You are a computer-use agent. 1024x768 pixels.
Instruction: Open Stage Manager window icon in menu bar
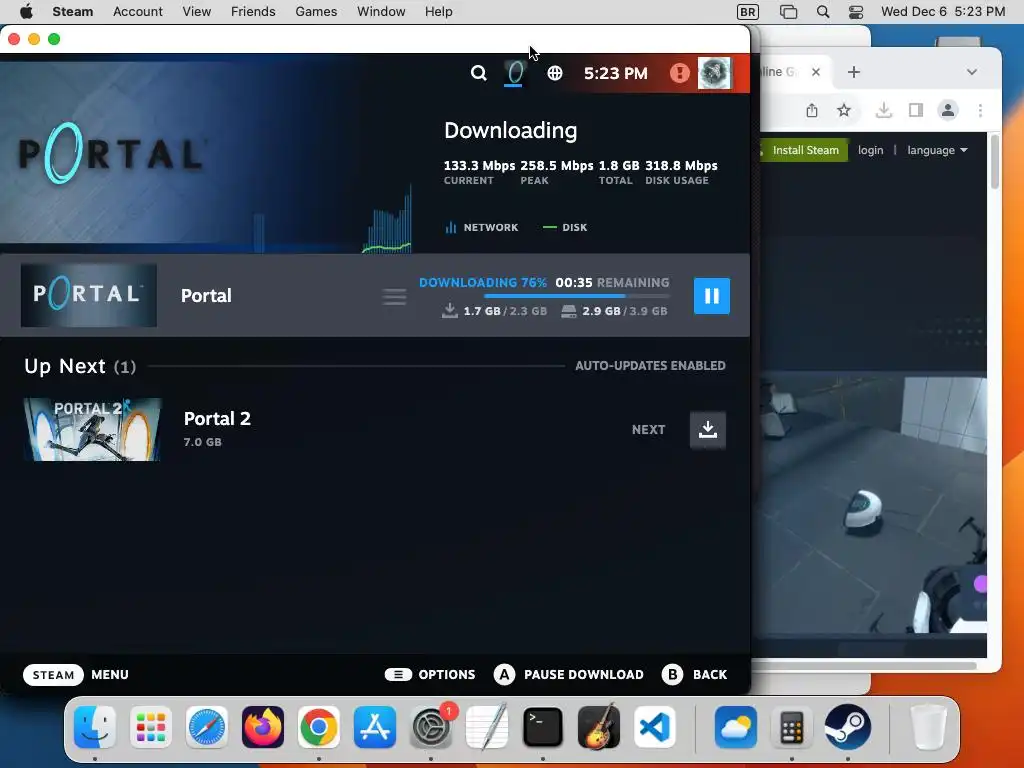tap(788, 12)
